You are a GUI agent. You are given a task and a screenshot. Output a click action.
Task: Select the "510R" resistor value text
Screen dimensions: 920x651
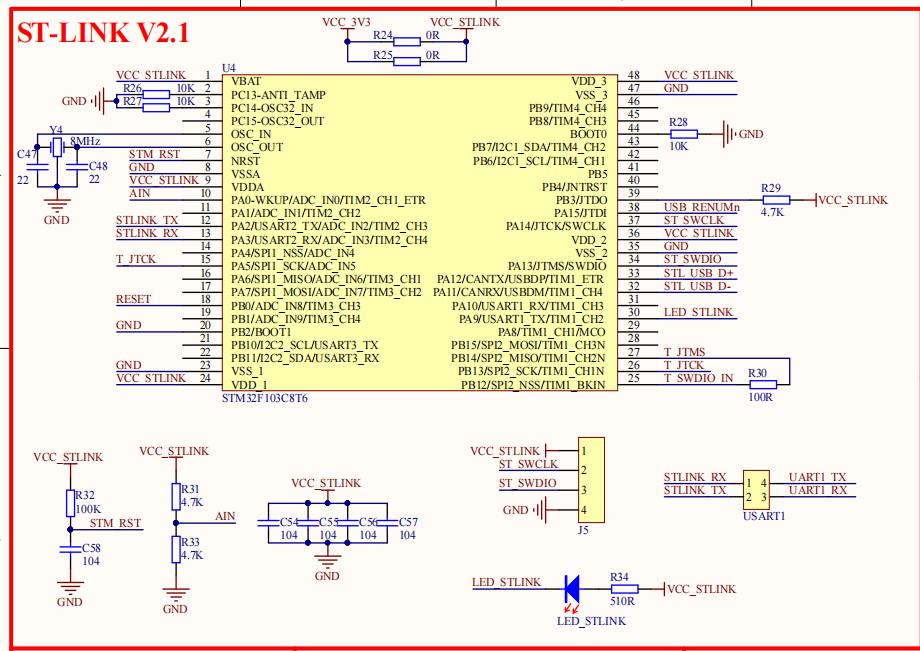623,601
